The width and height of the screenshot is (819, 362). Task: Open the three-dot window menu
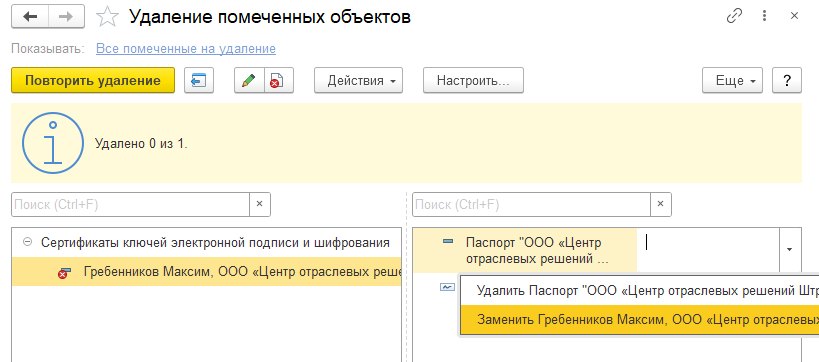pyautogui.click(x=765, y=17)
